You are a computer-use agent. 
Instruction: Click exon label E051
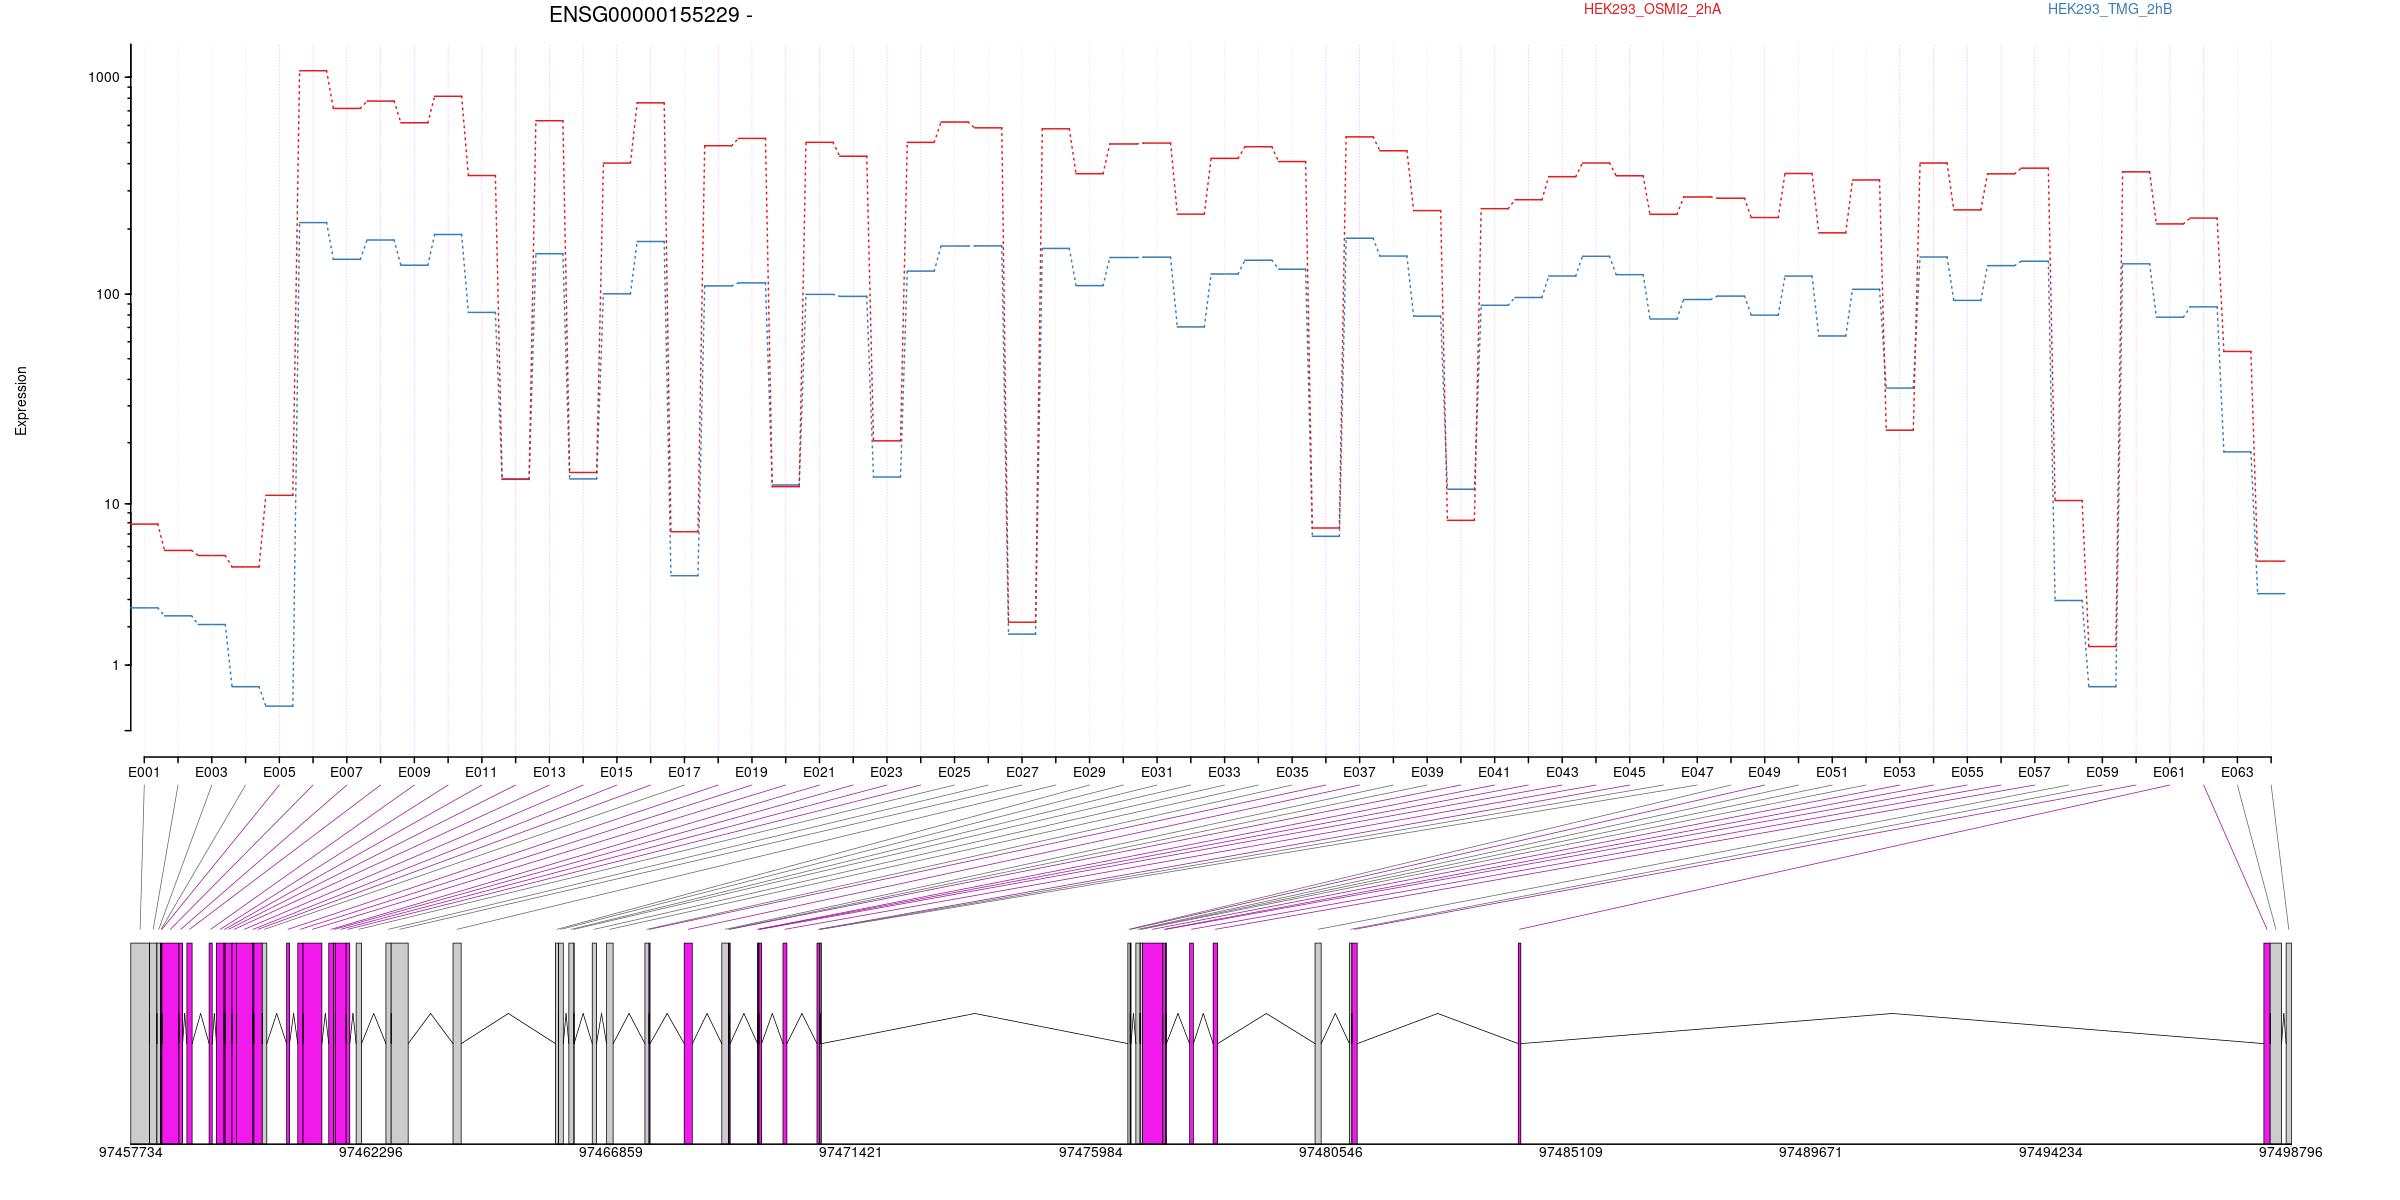click(1832, 772)
